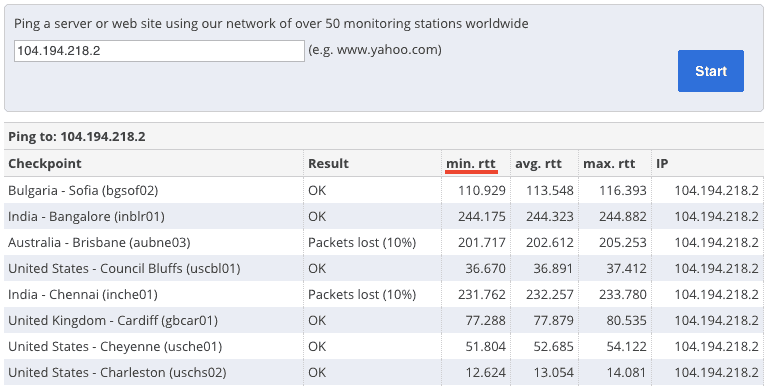The height and width of the screenshot is (386, 768).
Task: Click the OK result for Cheyenne
Action: (x=317, y=346)
